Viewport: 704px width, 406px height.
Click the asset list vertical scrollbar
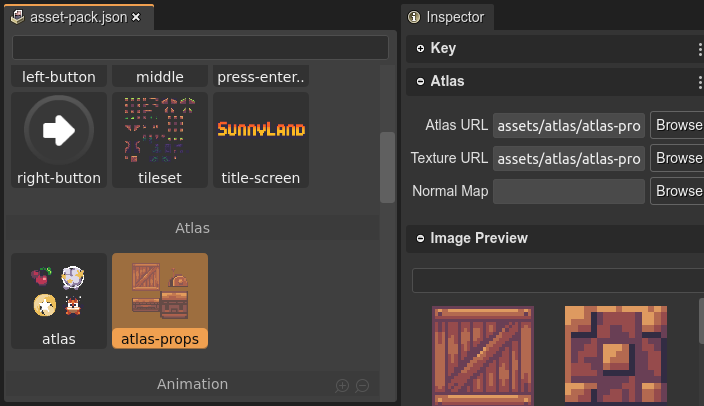pyautogui.click(x=387, y=167)
